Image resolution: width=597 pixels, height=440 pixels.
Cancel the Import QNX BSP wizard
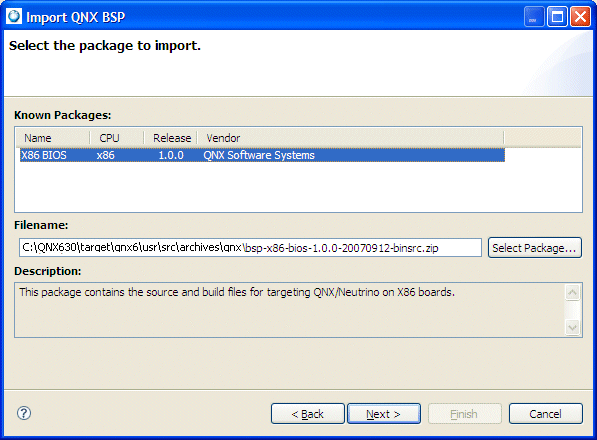[546, 413]
